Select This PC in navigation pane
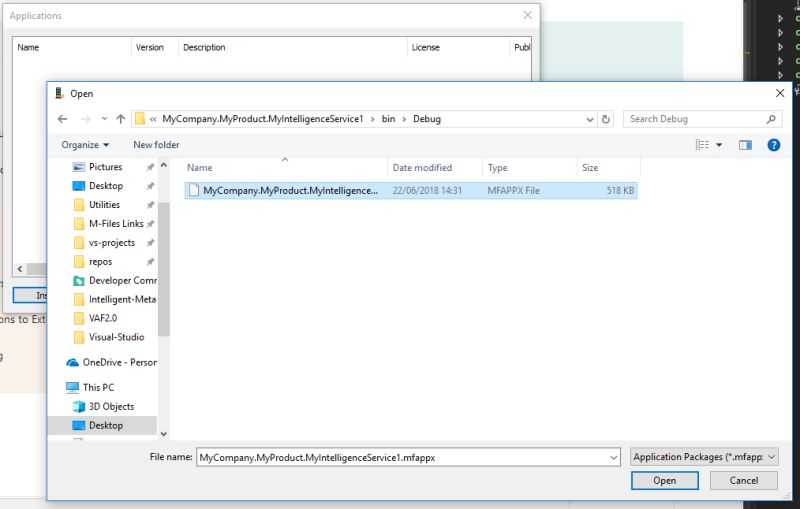 (x=98, y=388)
